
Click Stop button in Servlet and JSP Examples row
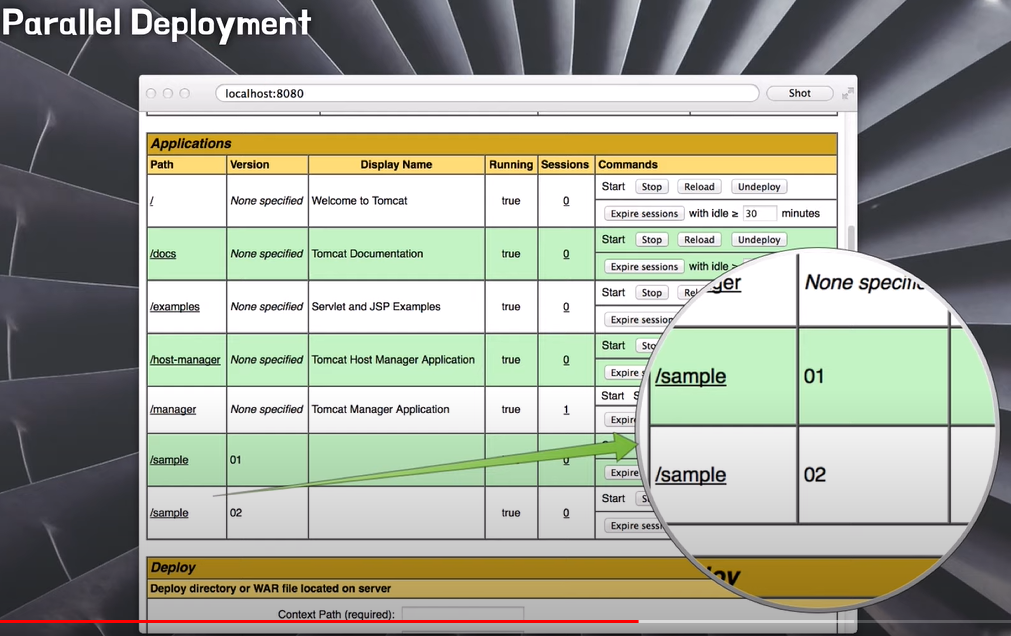coord(651,292)
